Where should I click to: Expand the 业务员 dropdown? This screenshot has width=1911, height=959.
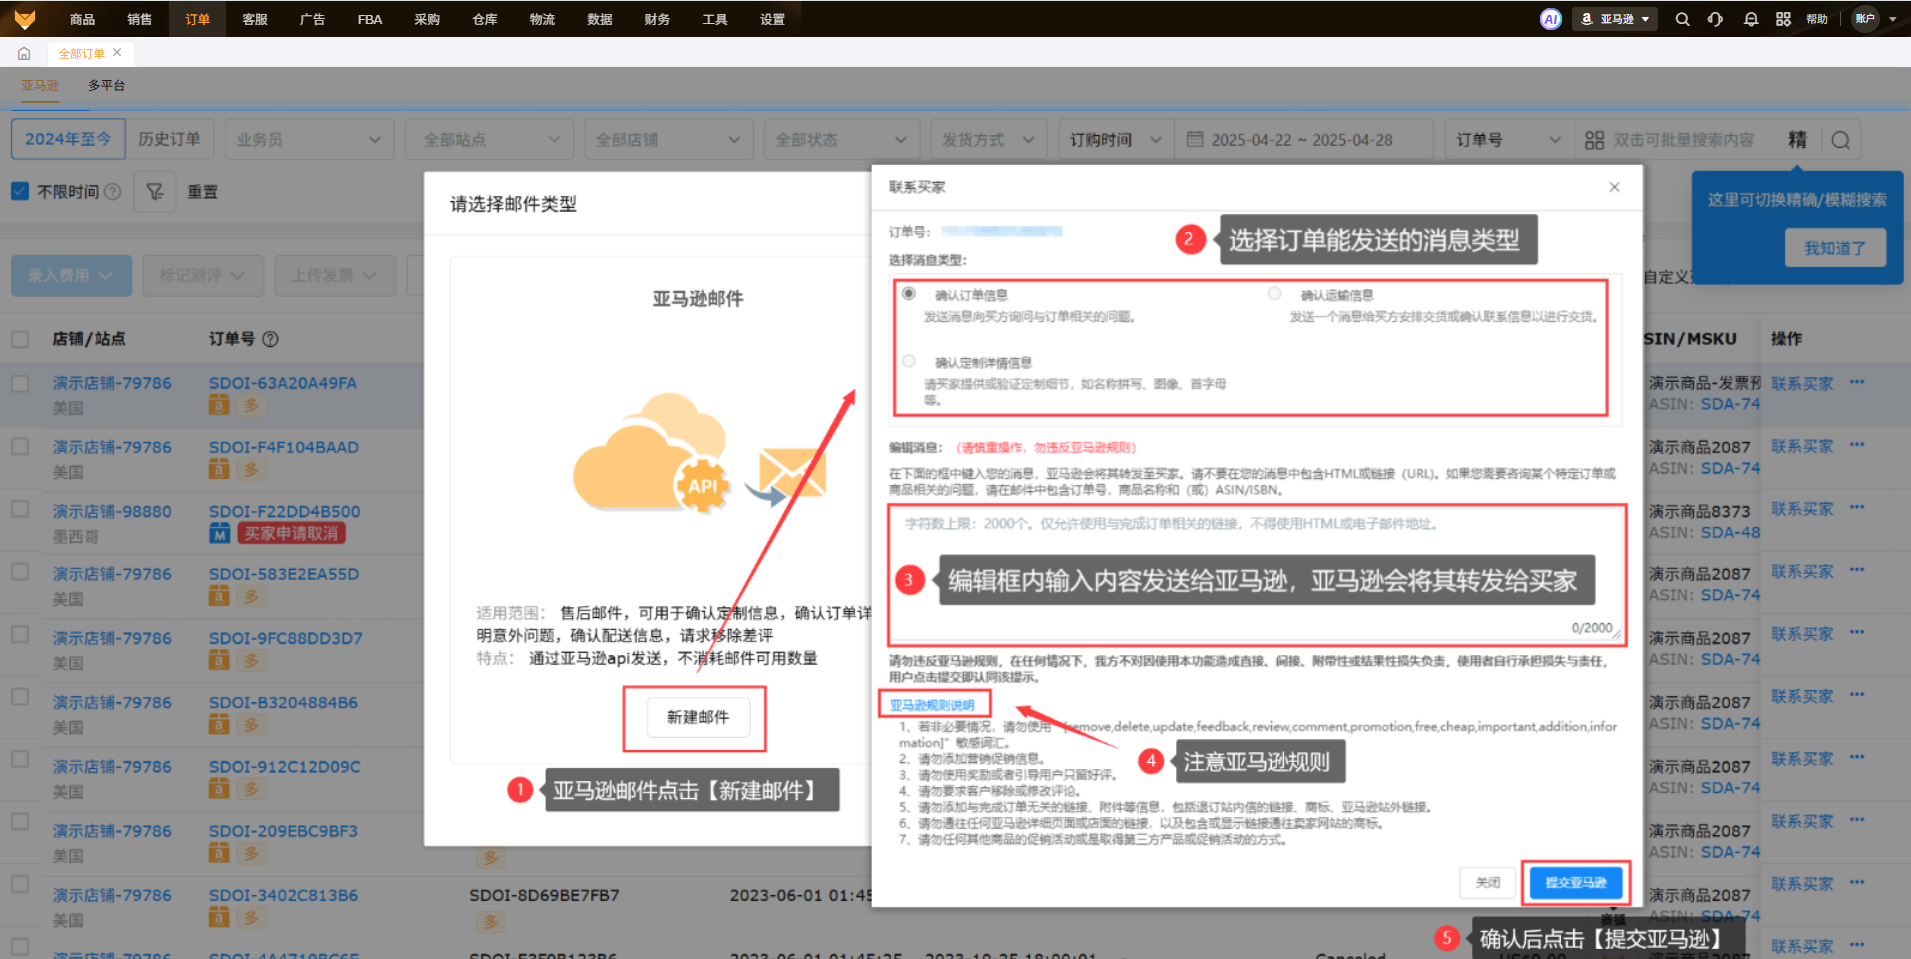click(x=309, y=140)
